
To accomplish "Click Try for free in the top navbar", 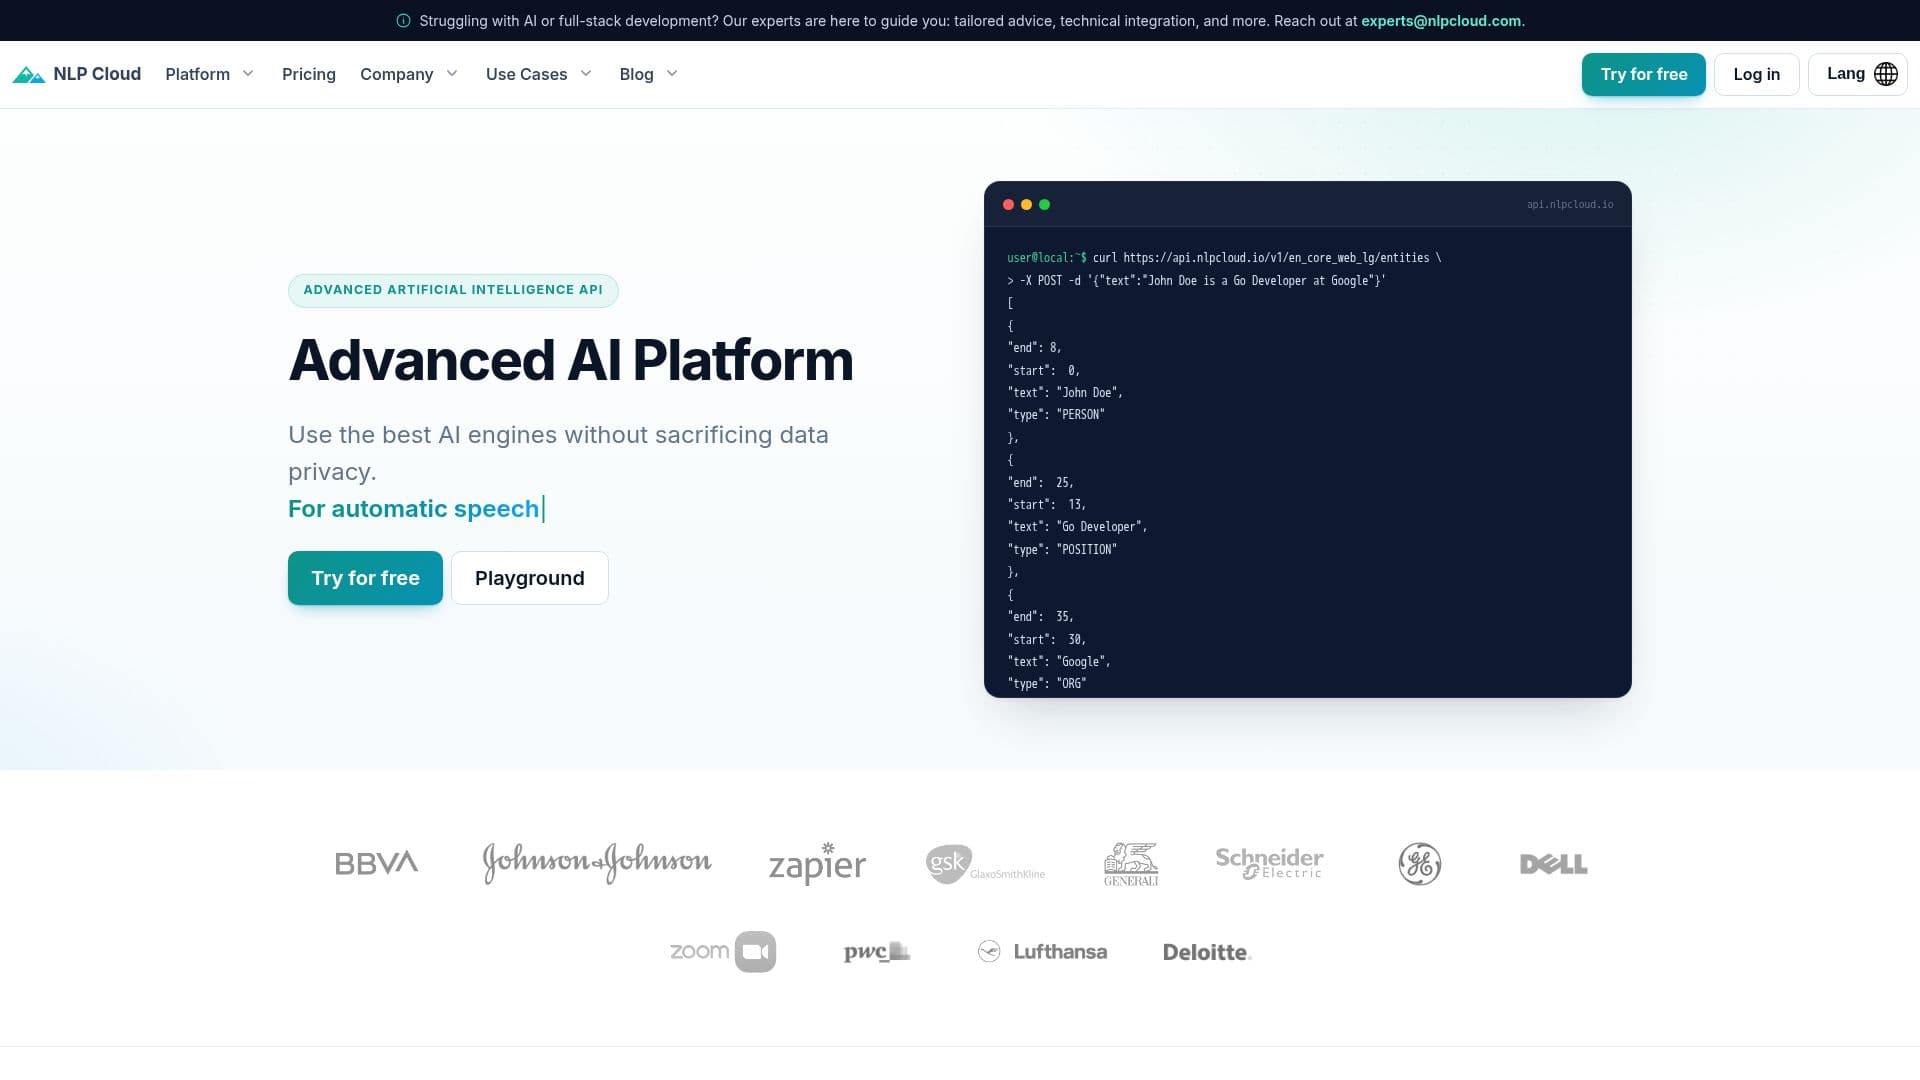I will [x=1643, y=74].
